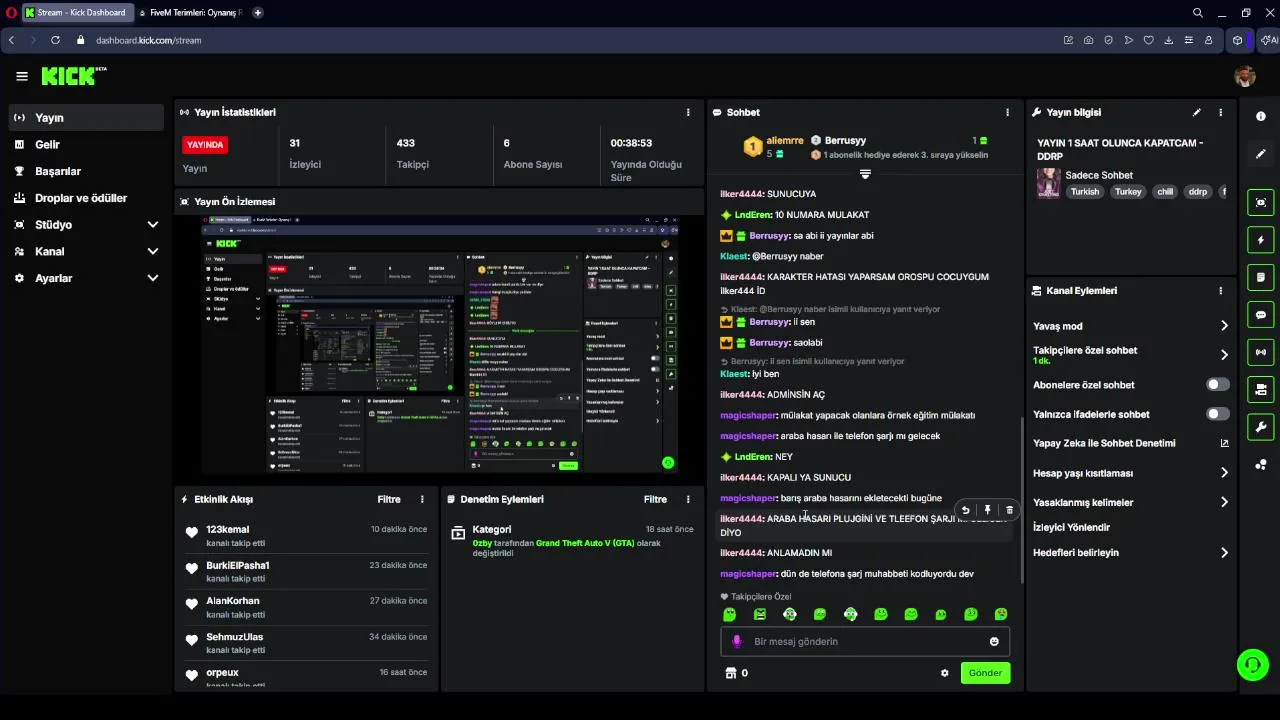Open the info icon in the right toolbar
The height and width of the screenshot is (720, 1280).
(x=1260, y=117)
